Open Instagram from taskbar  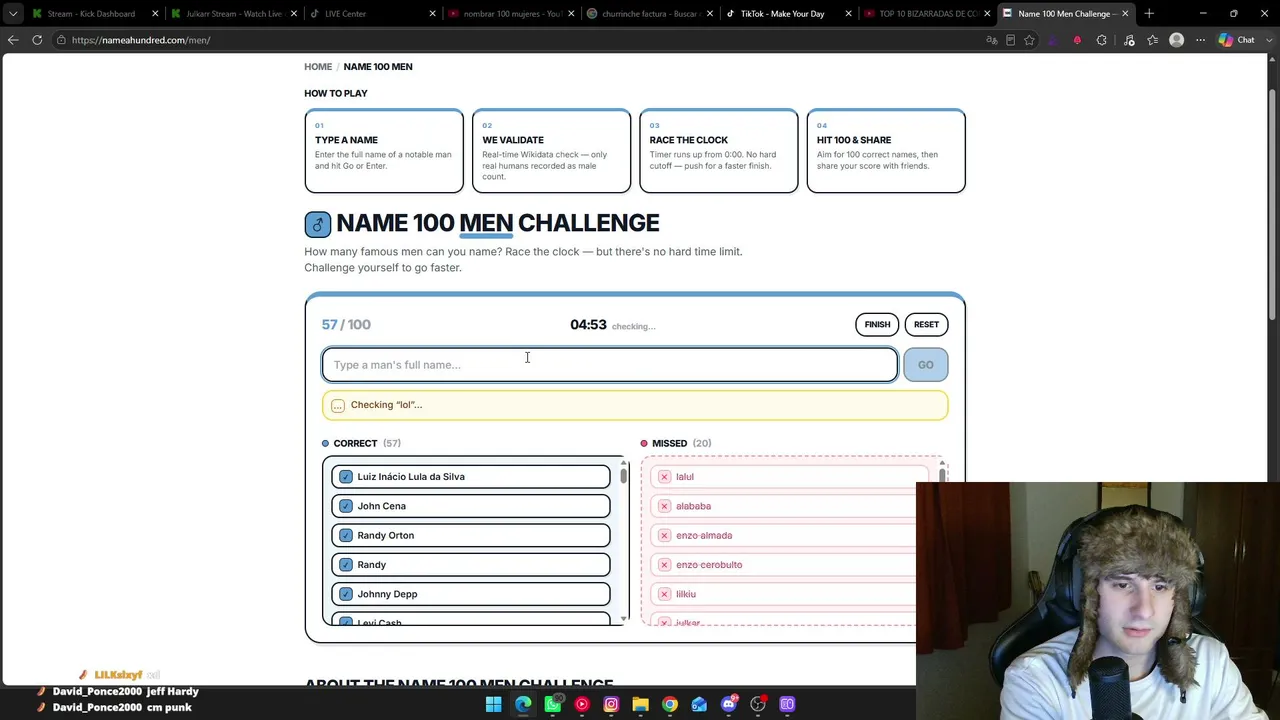pos(611,704)
